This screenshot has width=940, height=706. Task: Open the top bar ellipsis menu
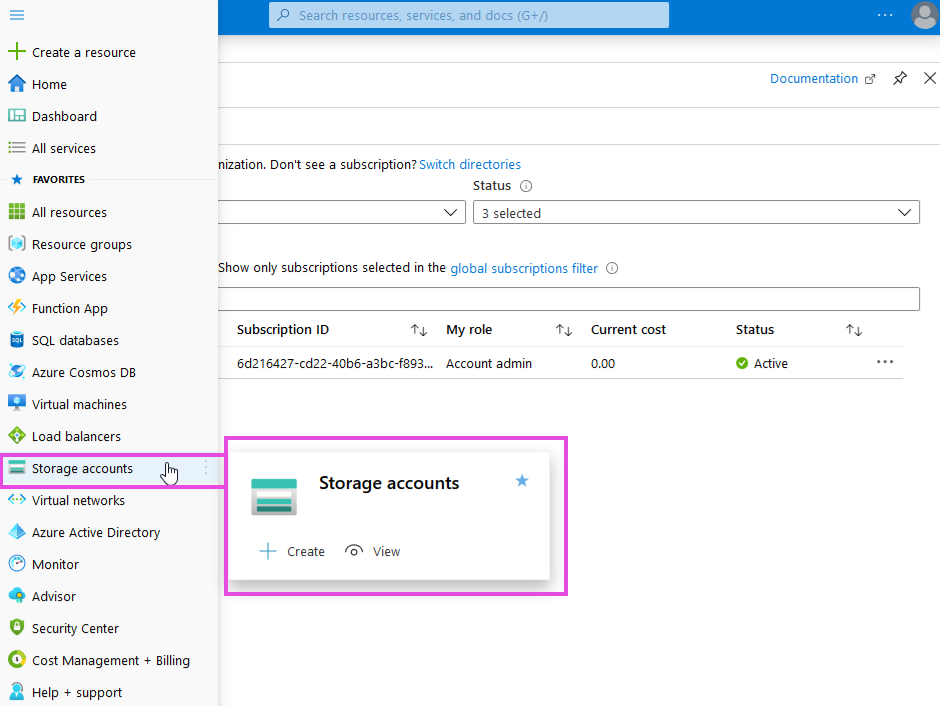[885, 15]
